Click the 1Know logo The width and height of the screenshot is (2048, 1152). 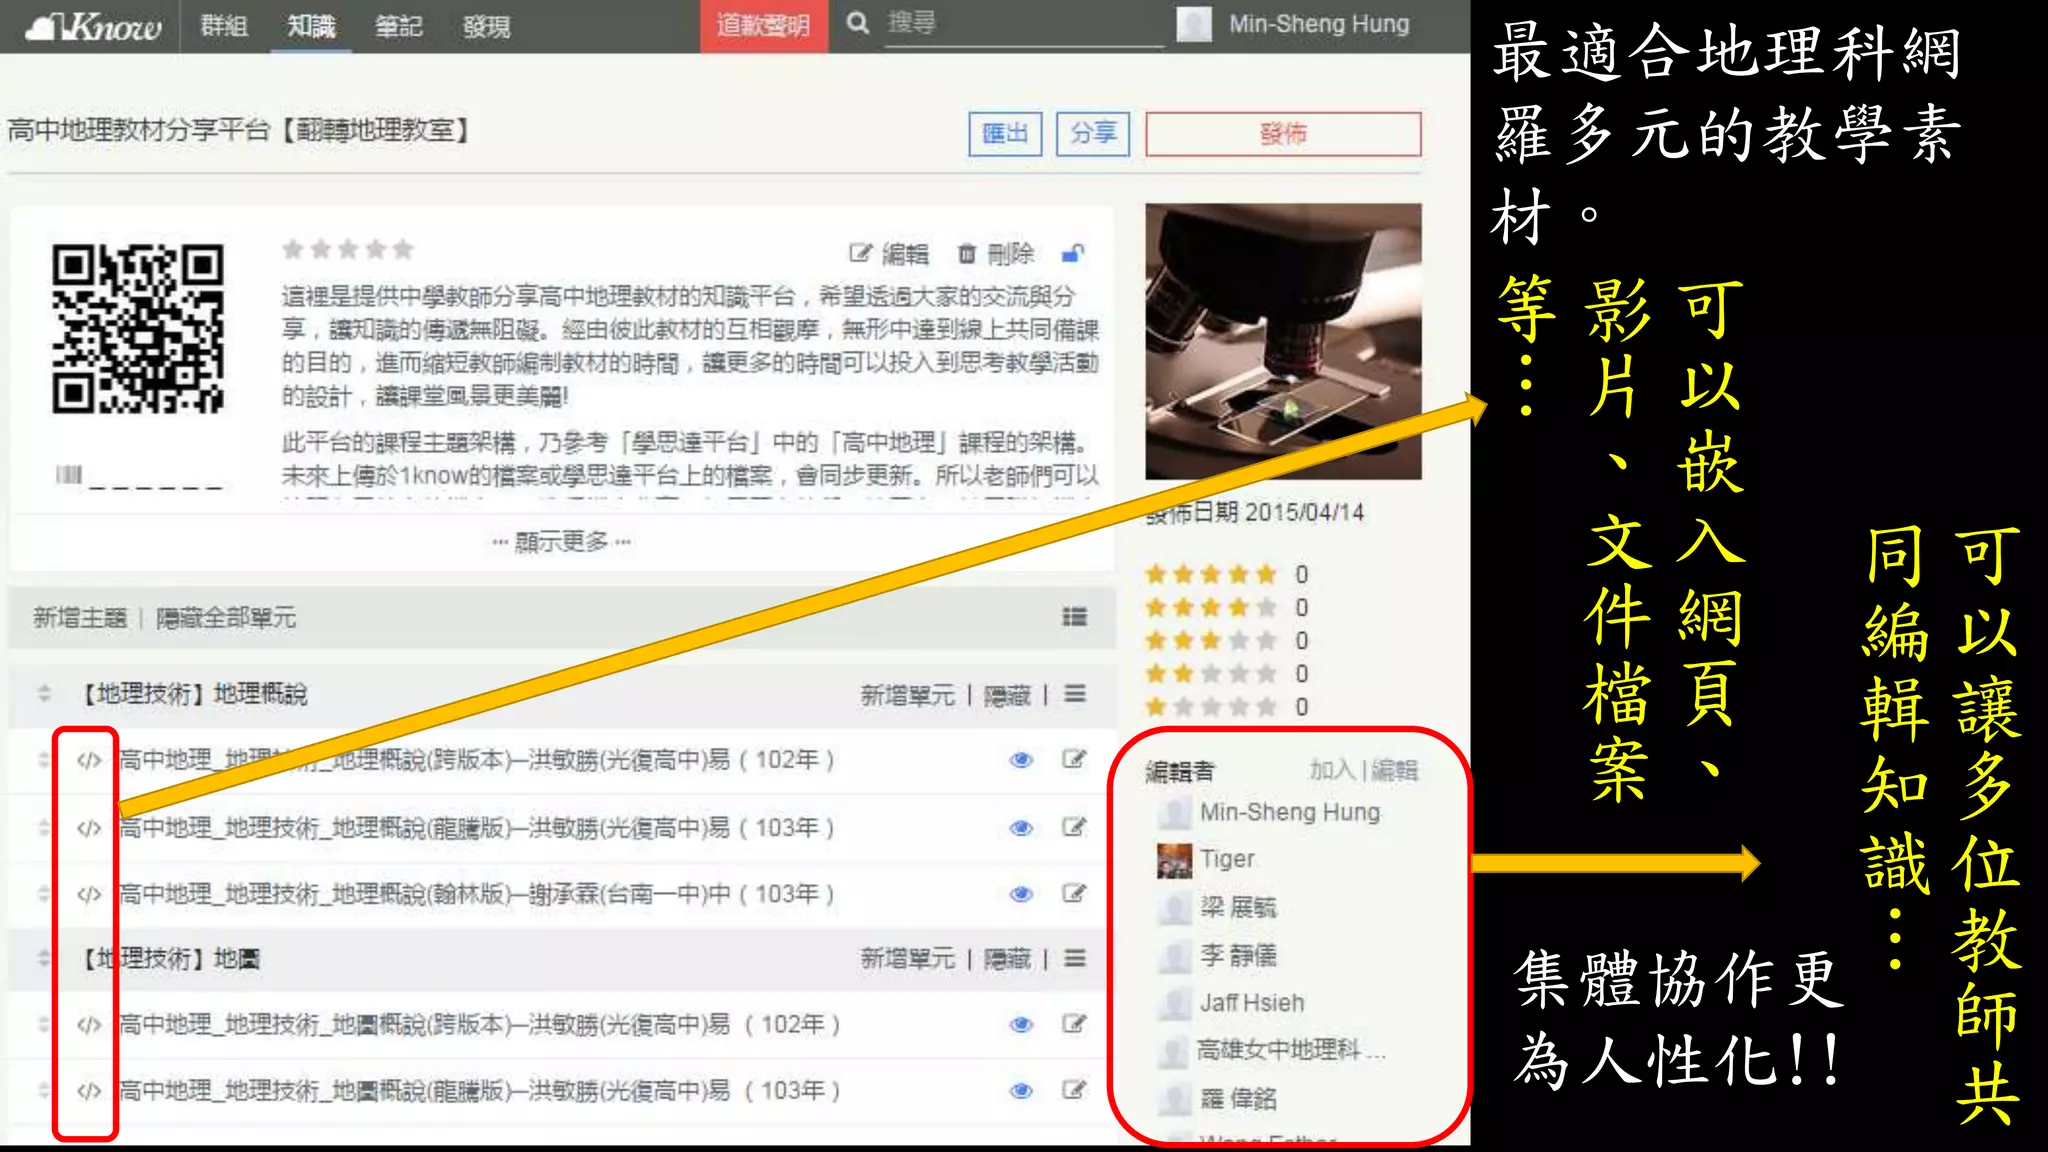(93, 26)
